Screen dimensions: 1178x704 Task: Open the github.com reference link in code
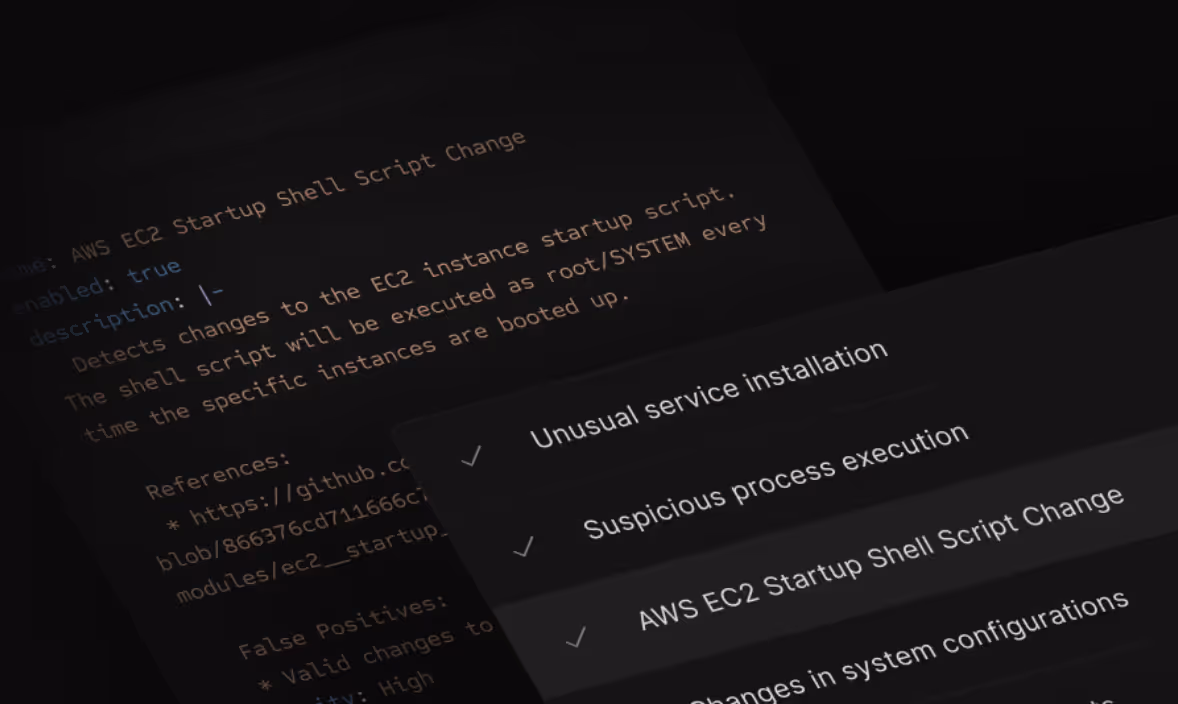click(299, 491)
